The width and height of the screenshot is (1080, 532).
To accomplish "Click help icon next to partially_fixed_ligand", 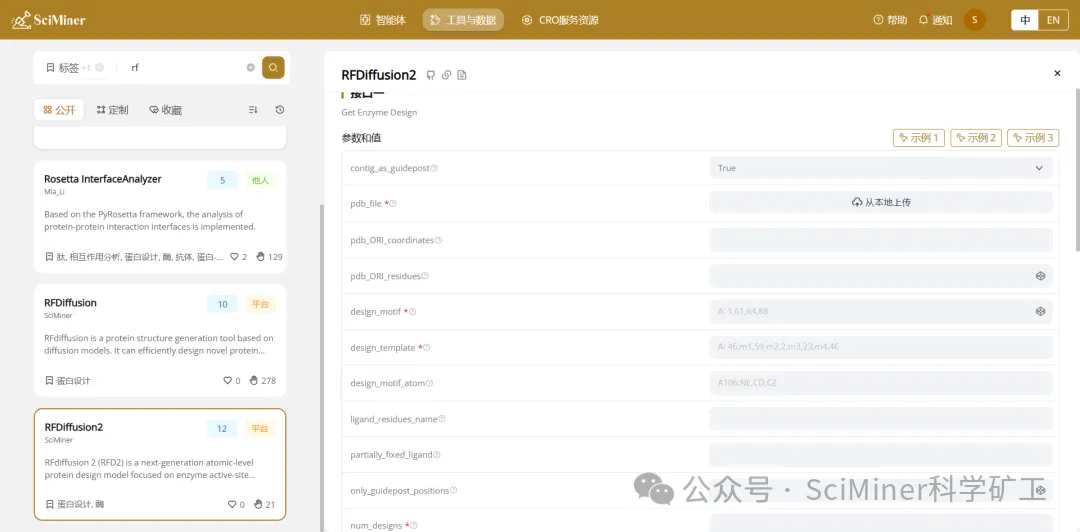I will click(437, 455).
